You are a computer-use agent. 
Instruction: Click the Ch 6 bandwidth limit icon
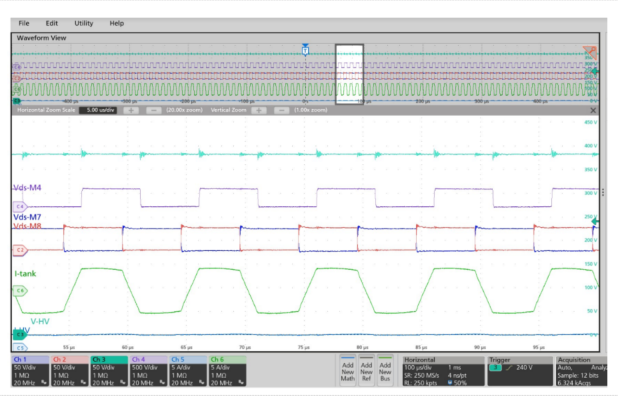coord(241,382)
